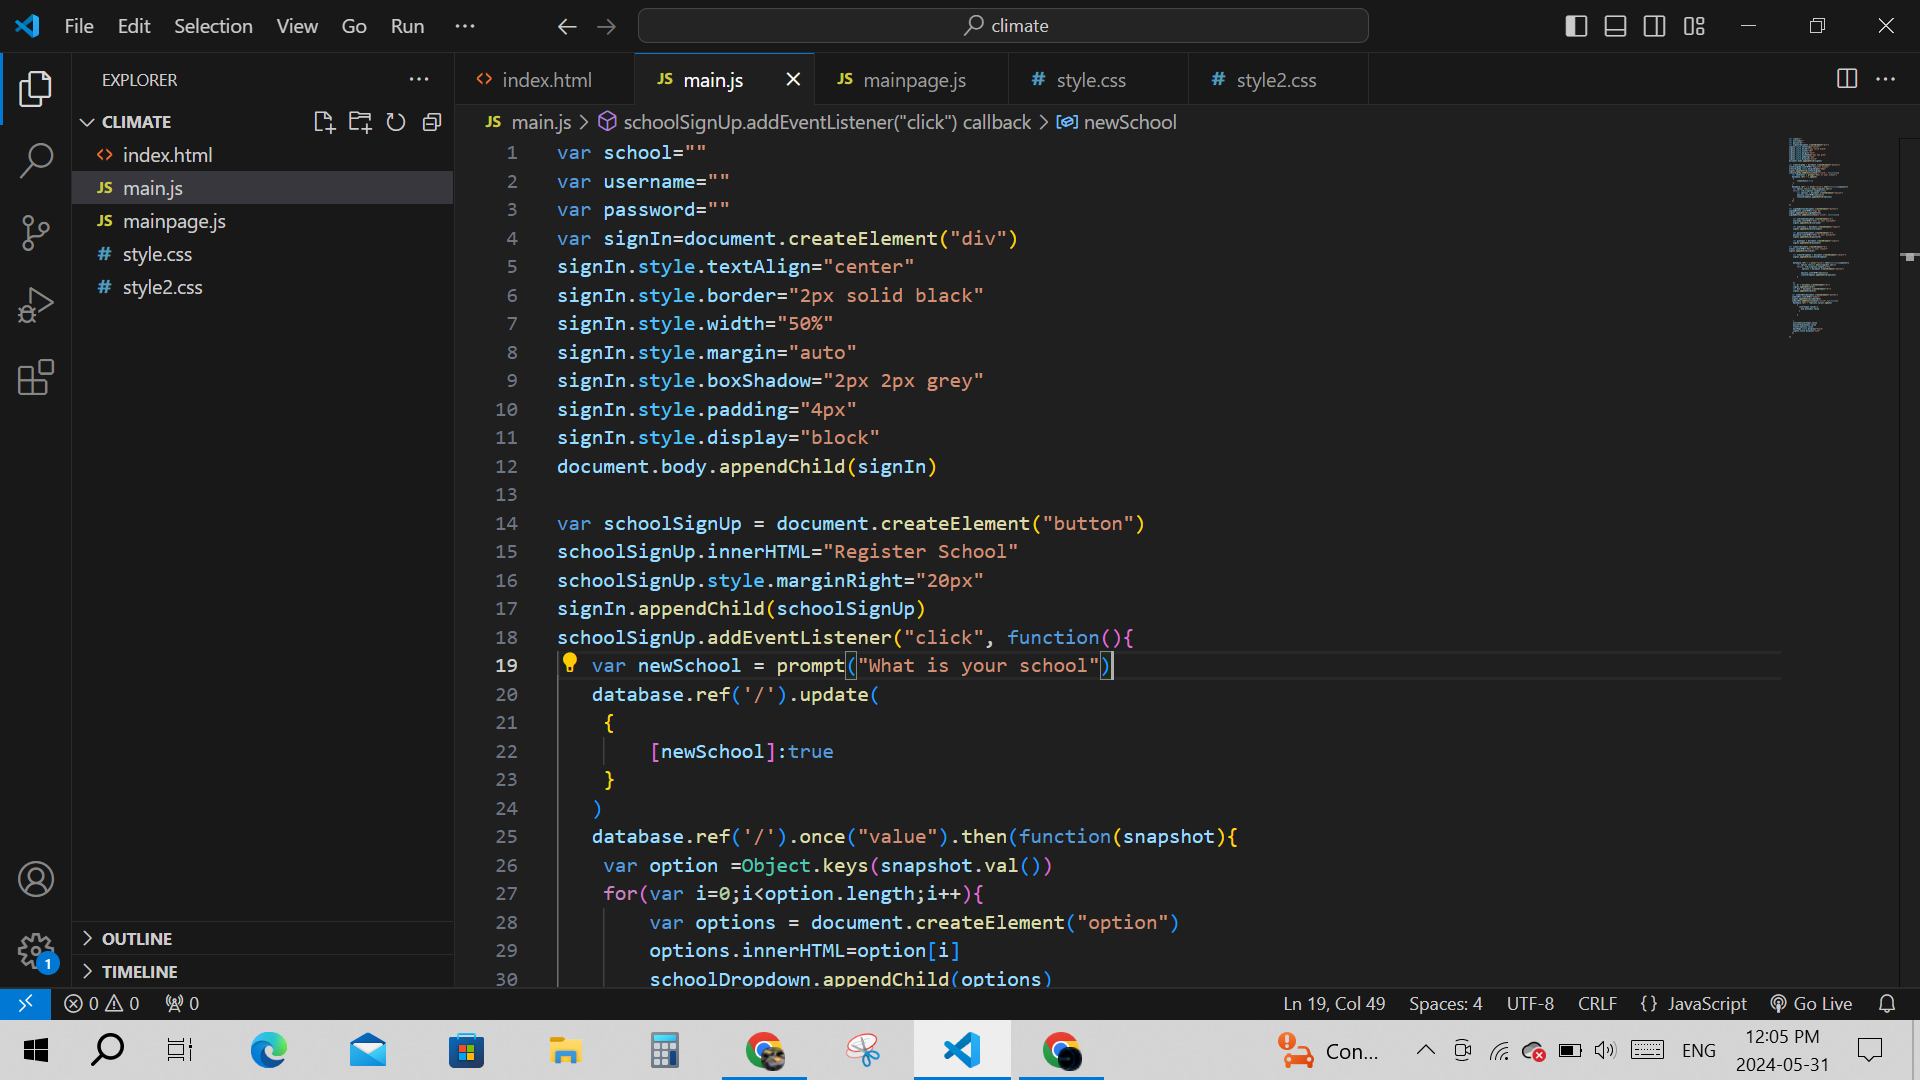Click the lightbulb code action icon
Screen dimensions: 1920x1080
click(570, 662)
